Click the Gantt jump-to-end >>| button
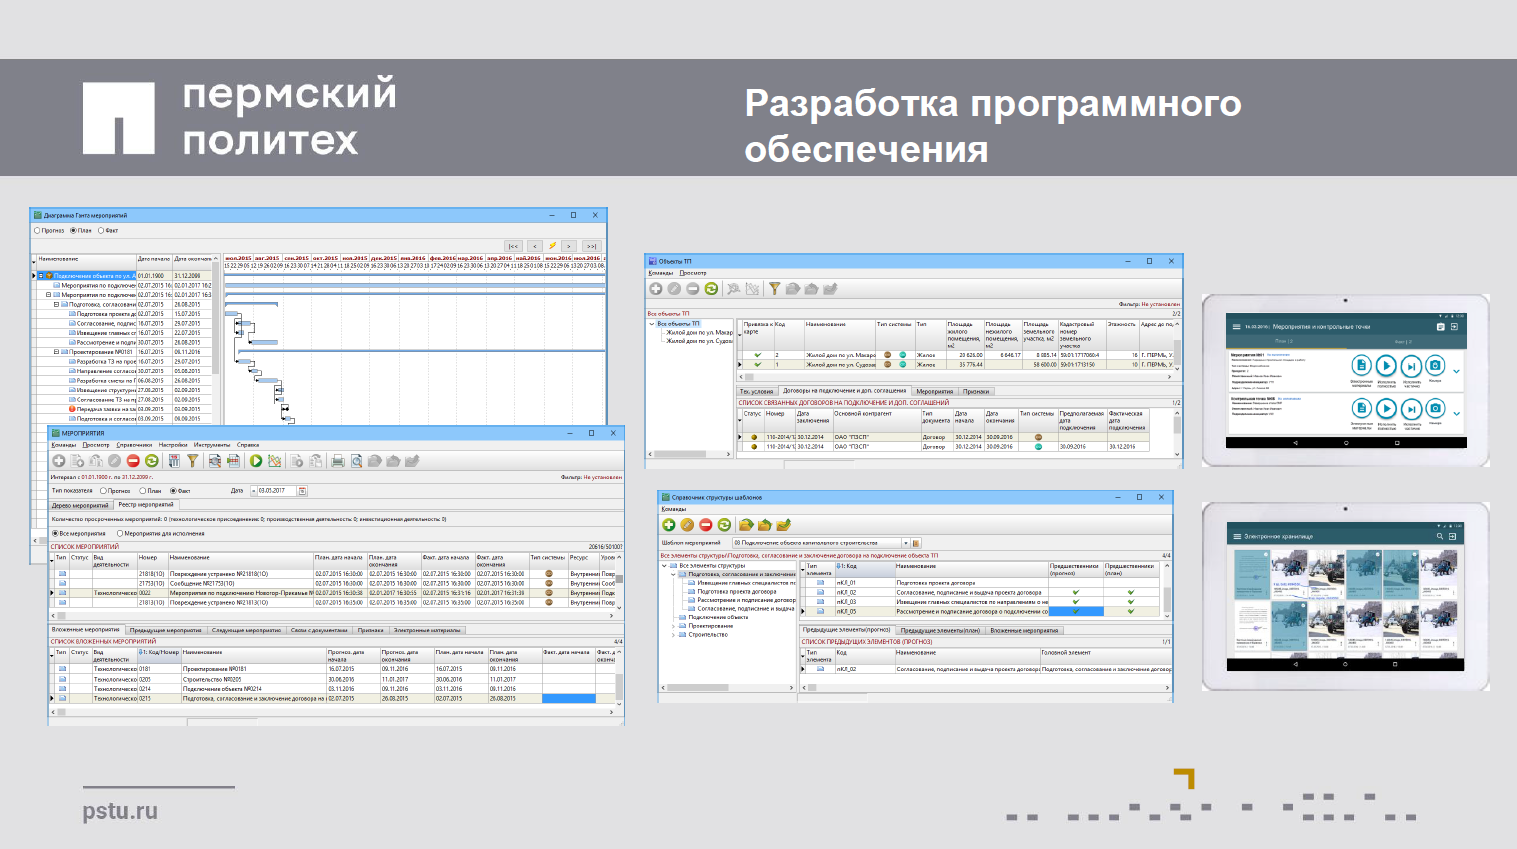This screenshot has width=1517, height=849. pos(591,246)
